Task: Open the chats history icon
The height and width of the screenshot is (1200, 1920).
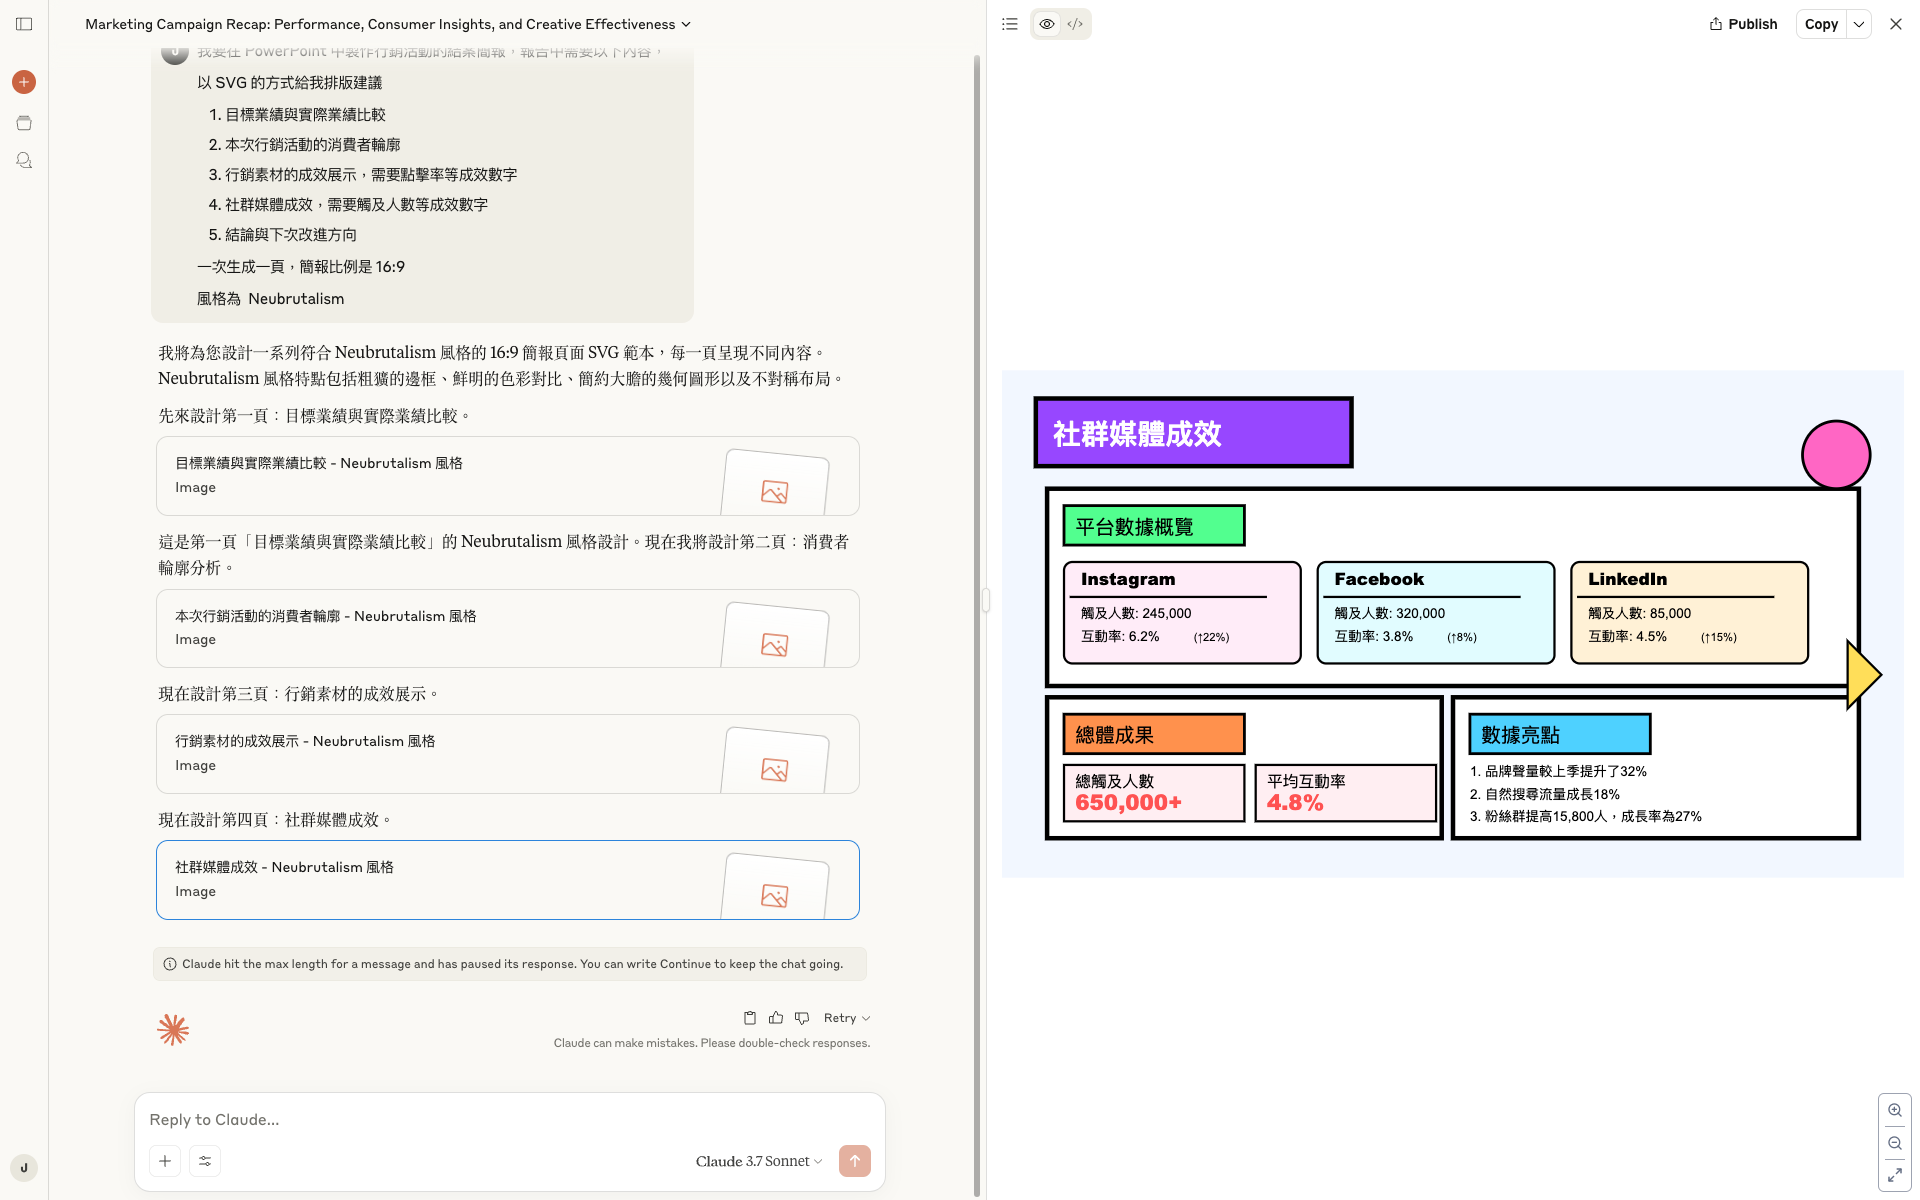Action: point(24,160)
